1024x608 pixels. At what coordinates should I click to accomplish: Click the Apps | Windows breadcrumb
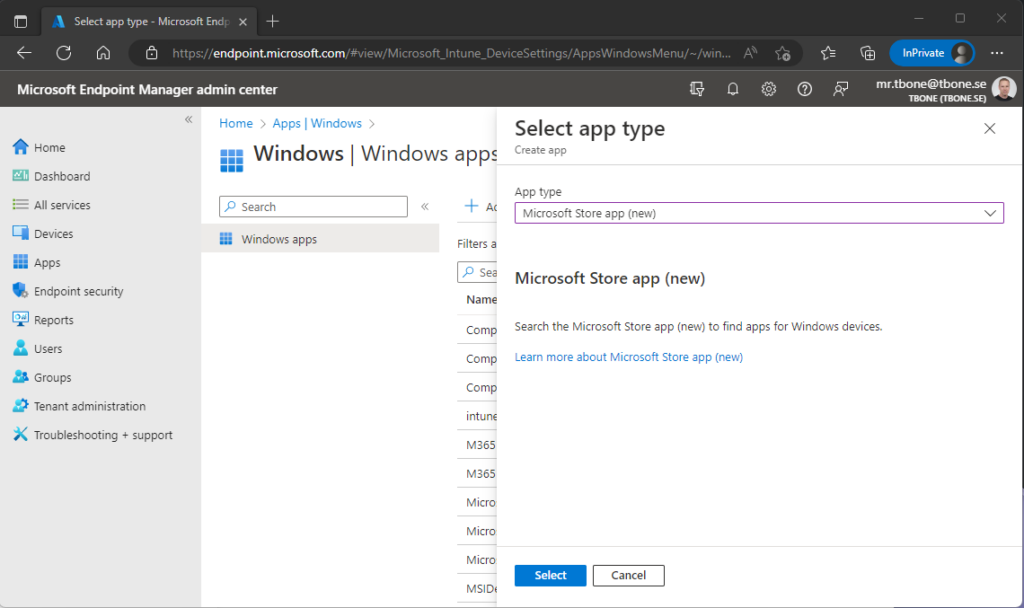coord(317,123)
